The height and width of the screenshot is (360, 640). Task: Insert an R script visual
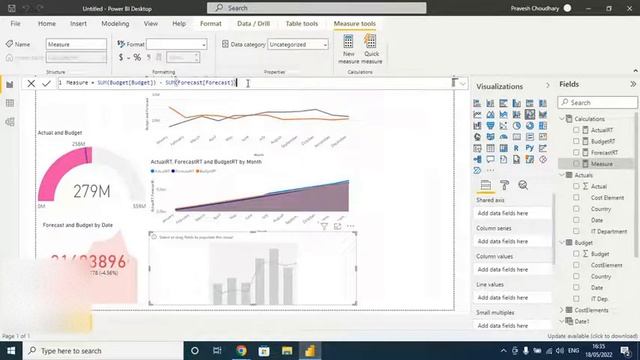pos(516,148)
